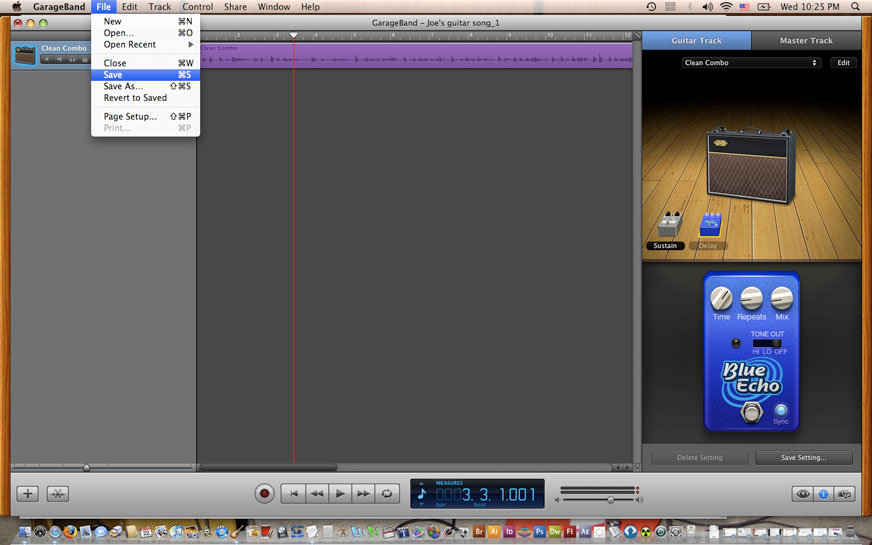872x545 pixels.
Task: Open the Track Editor scissors button
Action: coord(58,493)
